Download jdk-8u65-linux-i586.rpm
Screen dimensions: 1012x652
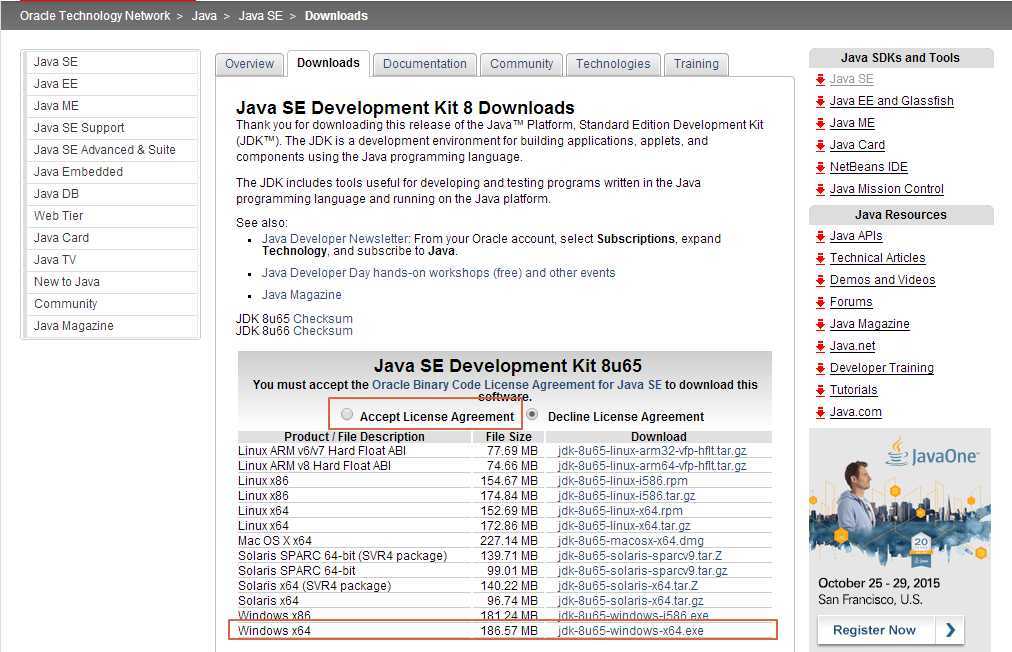tap(623, 481)
